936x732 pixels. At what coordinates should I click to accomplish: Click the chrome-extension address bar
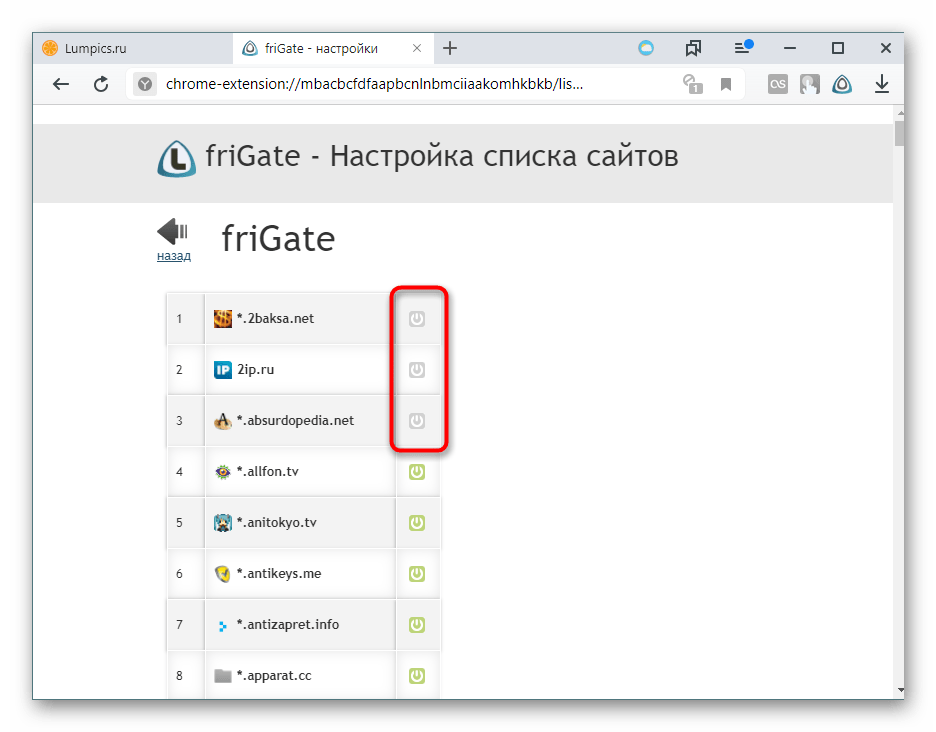374,84
